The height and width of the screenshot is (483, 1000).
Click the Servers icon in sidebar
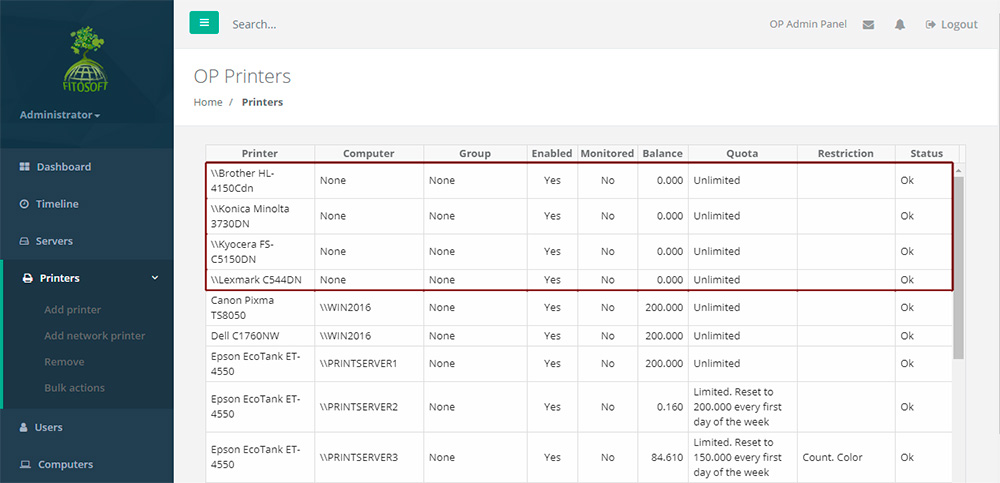(x=25, y=241)
